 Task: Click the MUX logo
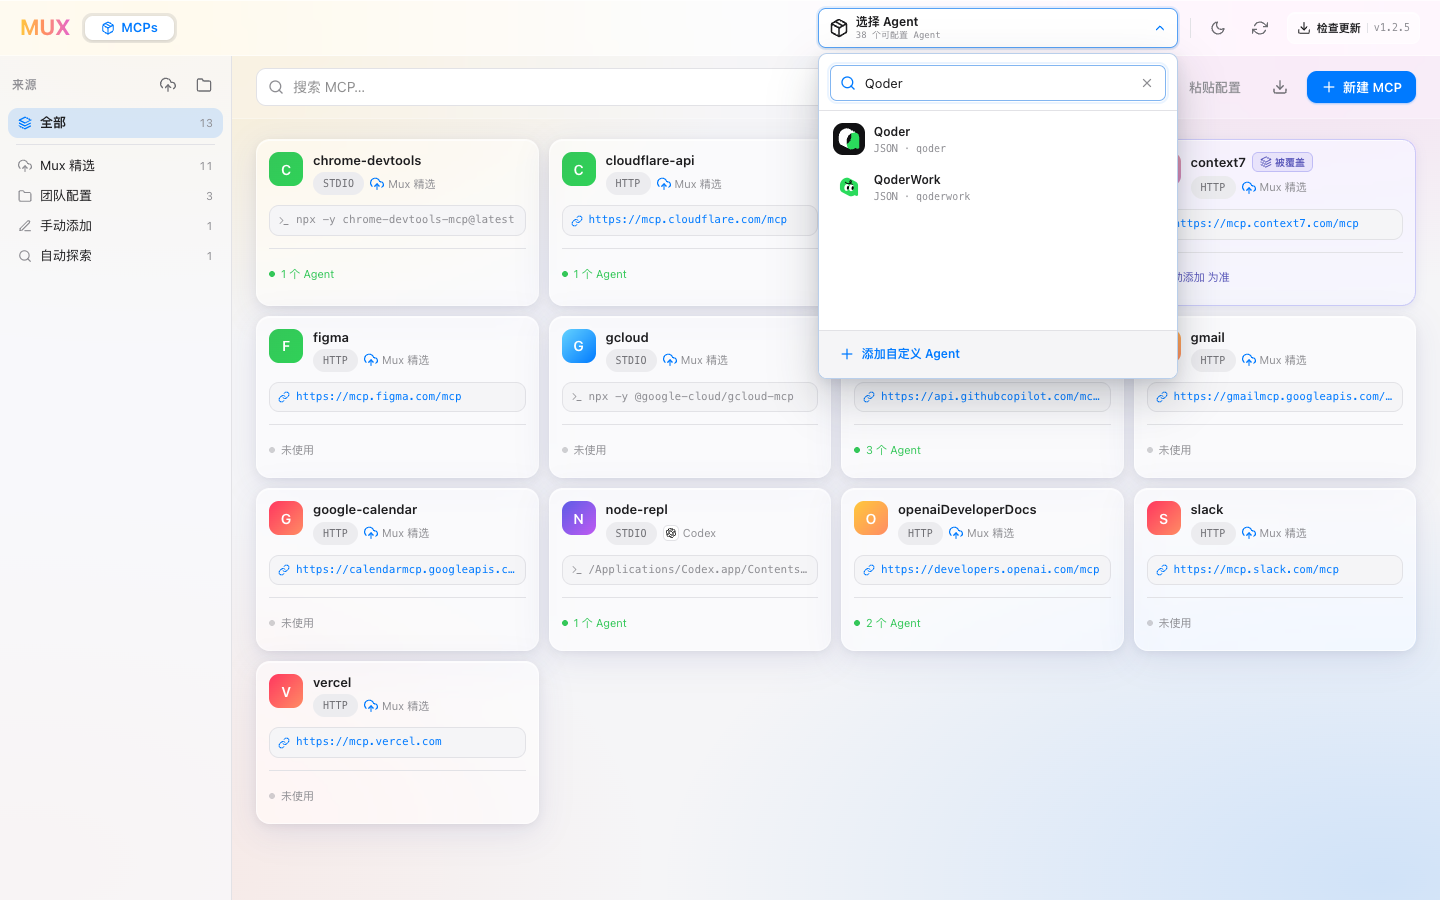click(45, 28)
